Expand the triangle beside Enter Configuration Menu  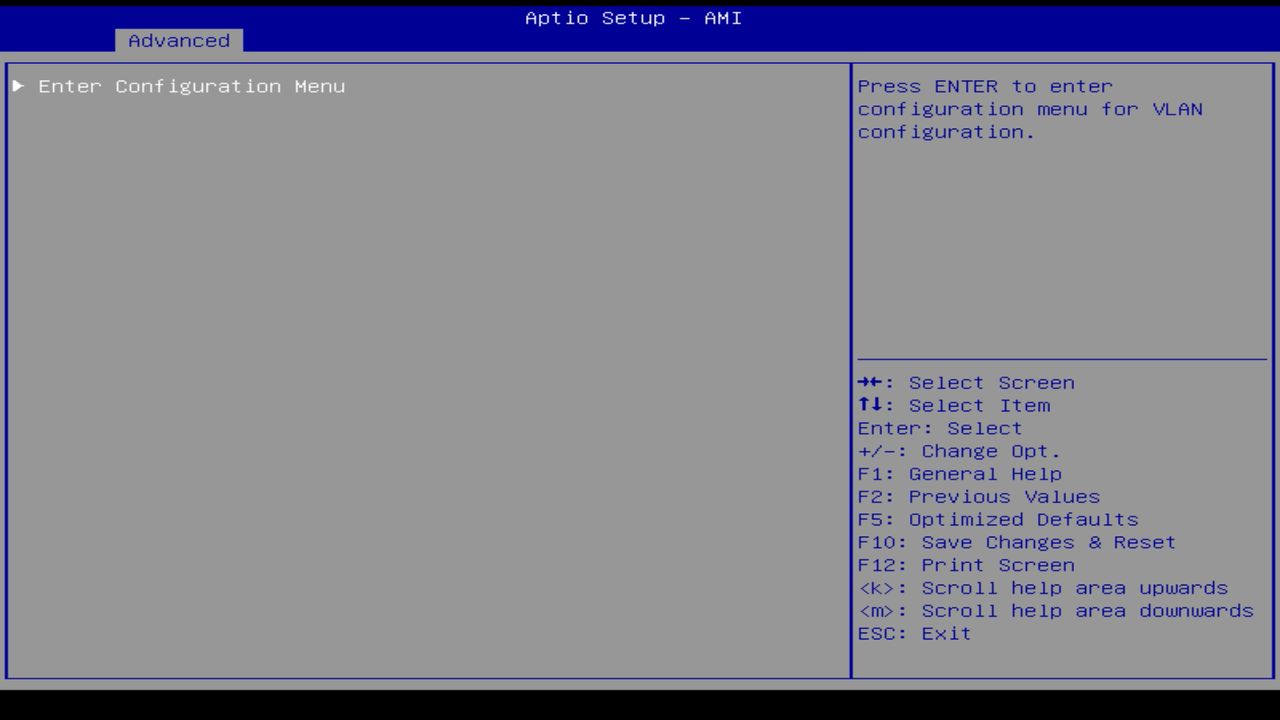click(x=17, y=86)
